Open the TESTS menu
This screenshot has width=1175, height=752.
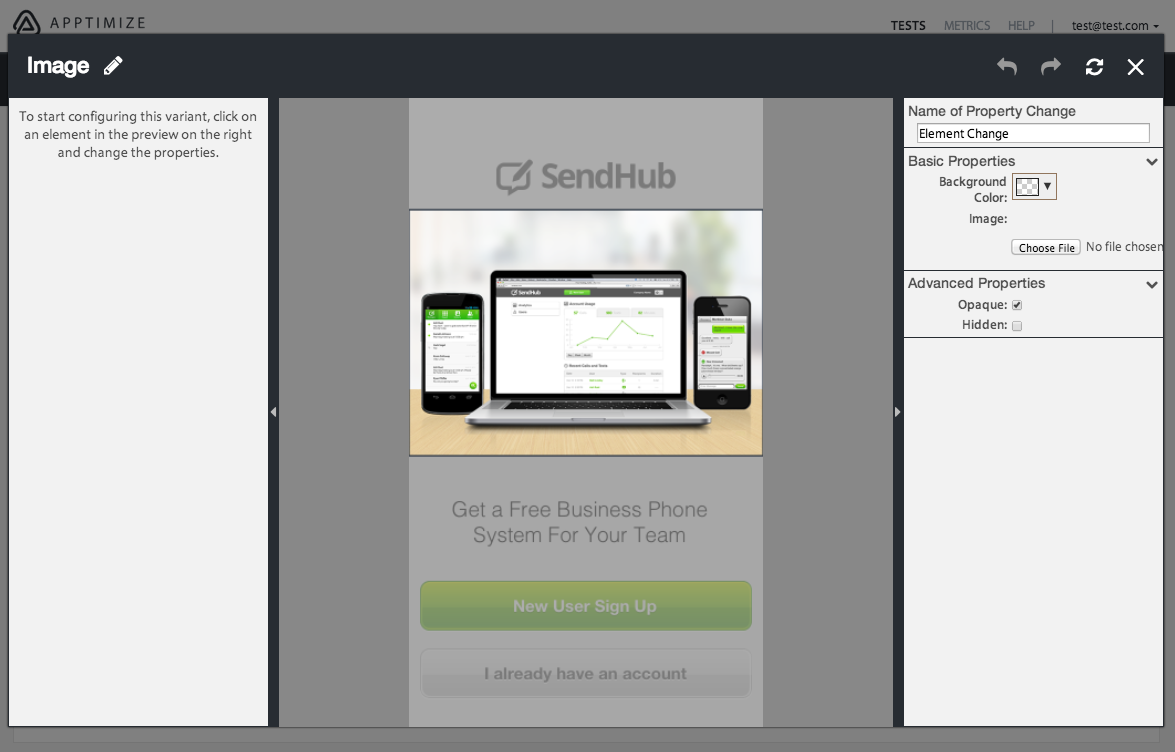[x=908, y=25]
